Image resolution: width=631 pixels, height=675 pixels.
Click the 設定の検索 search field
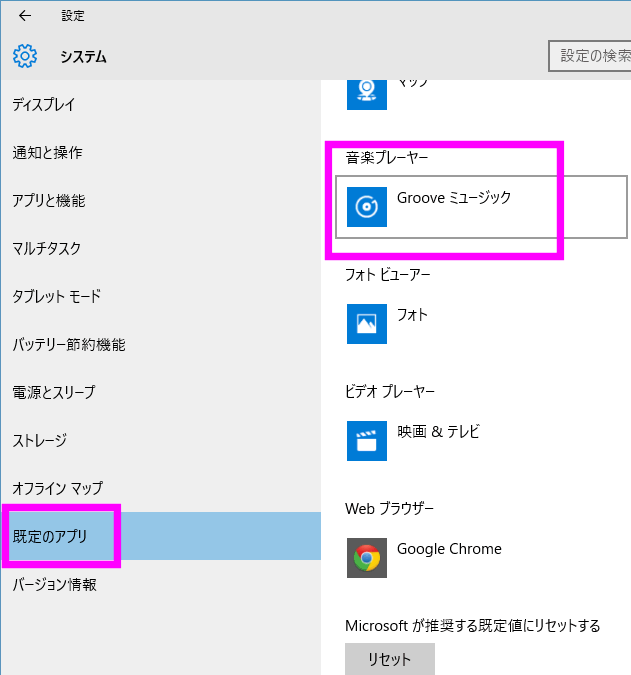click(592, 56)
